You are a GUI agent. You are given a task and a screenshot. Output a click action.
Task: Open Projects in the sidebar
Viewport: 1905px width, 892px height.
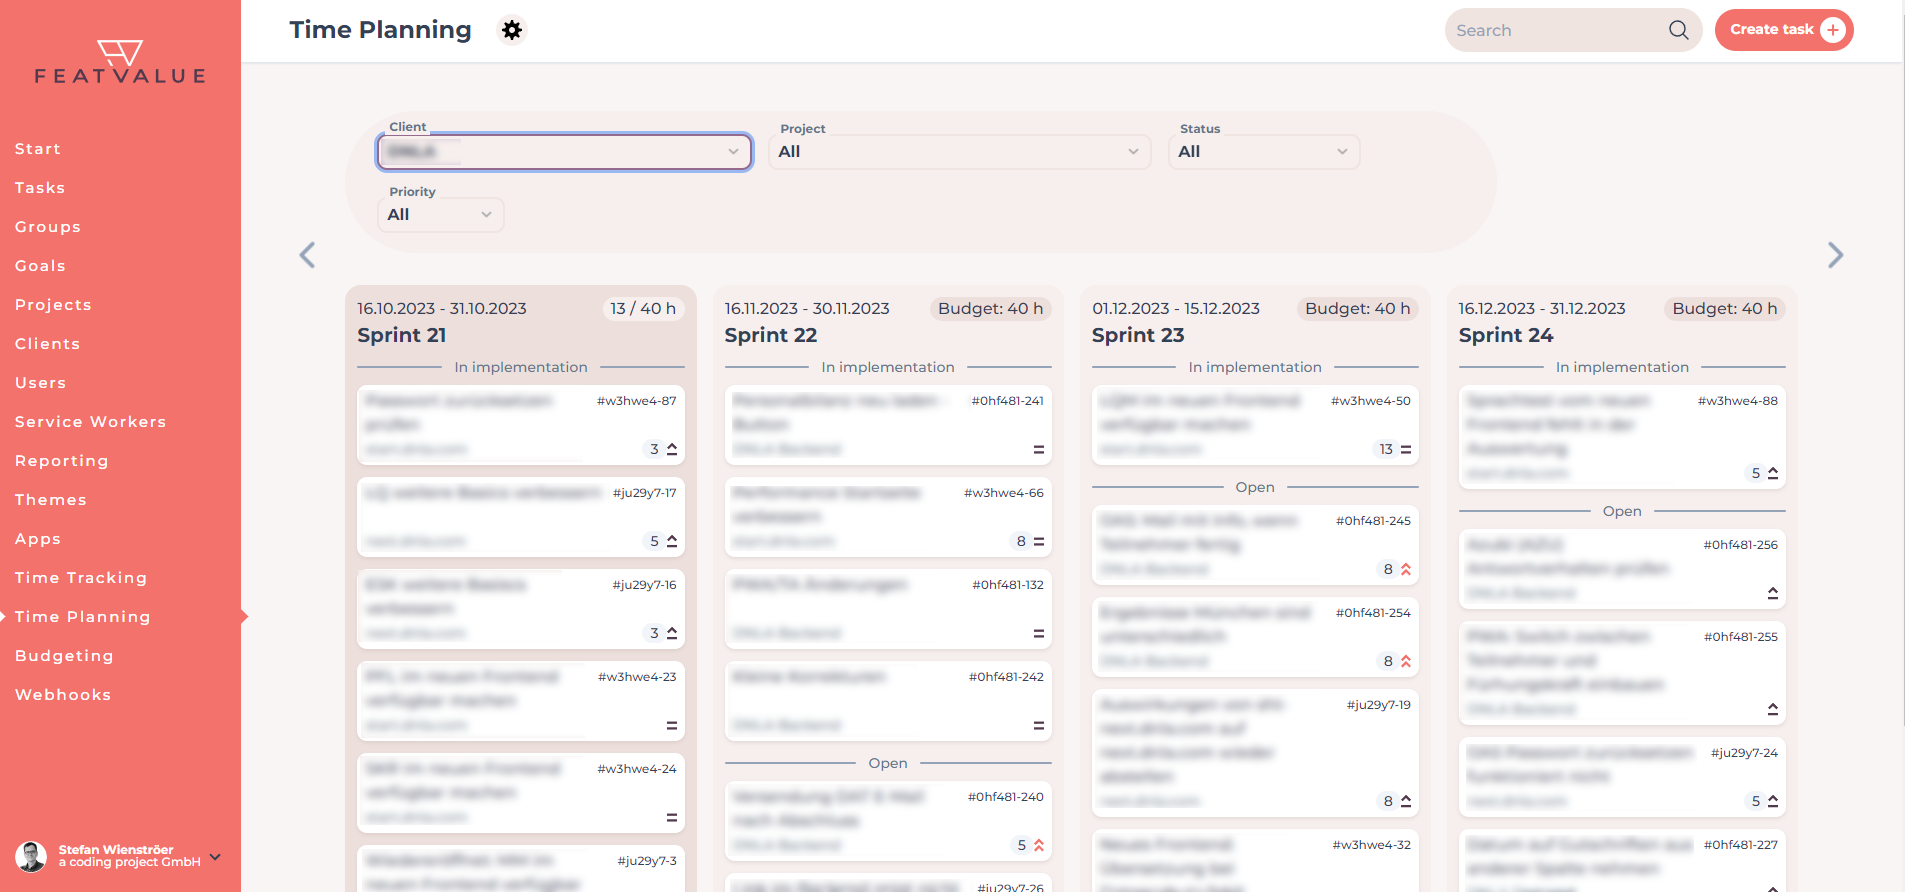click(53, 305)
